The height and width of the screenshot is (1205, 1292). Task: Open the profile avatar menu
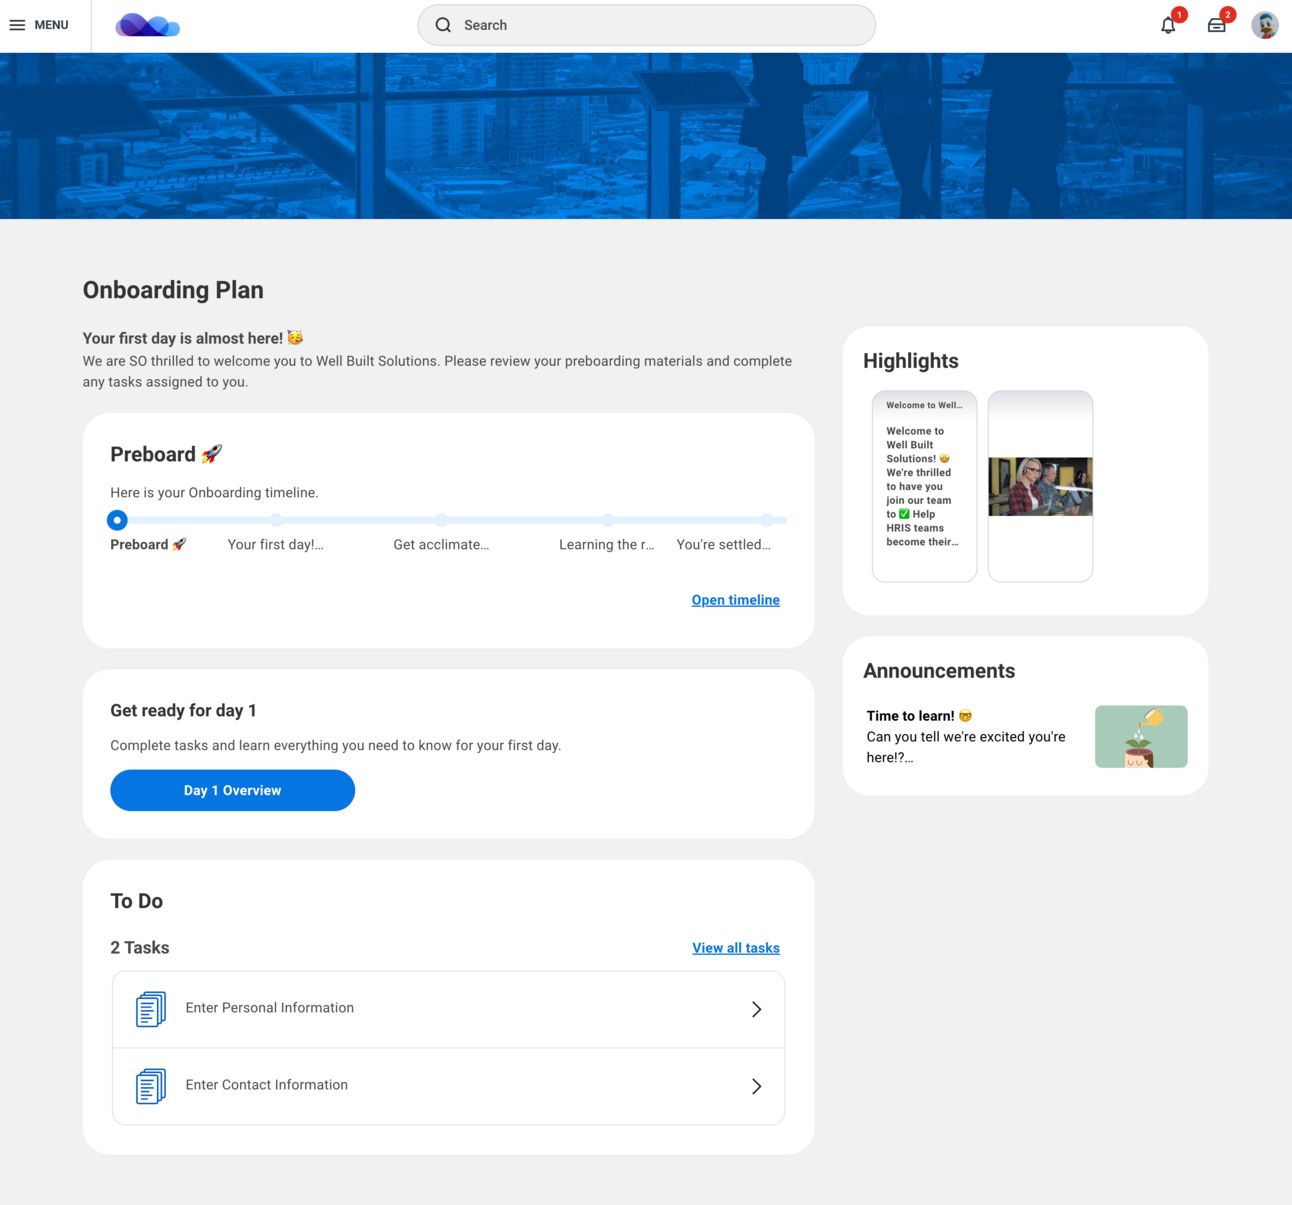[x=1265, y=25]
